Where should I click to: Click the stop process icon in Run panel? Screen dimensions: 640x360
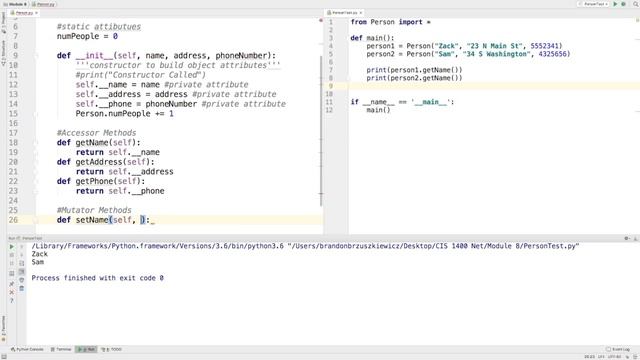pyautogui.click(x=11, y=255)
